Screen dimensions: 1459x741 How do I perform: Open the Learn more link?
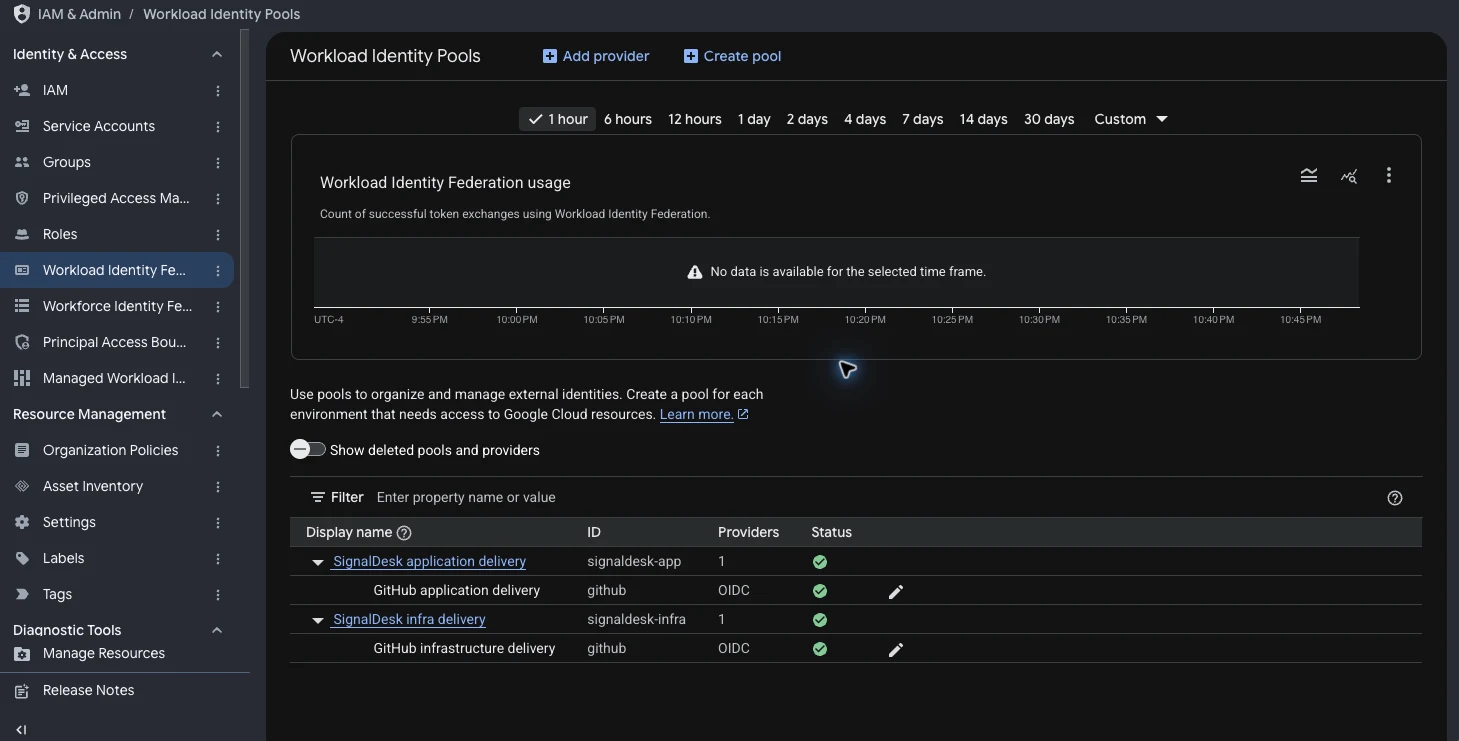704,414
